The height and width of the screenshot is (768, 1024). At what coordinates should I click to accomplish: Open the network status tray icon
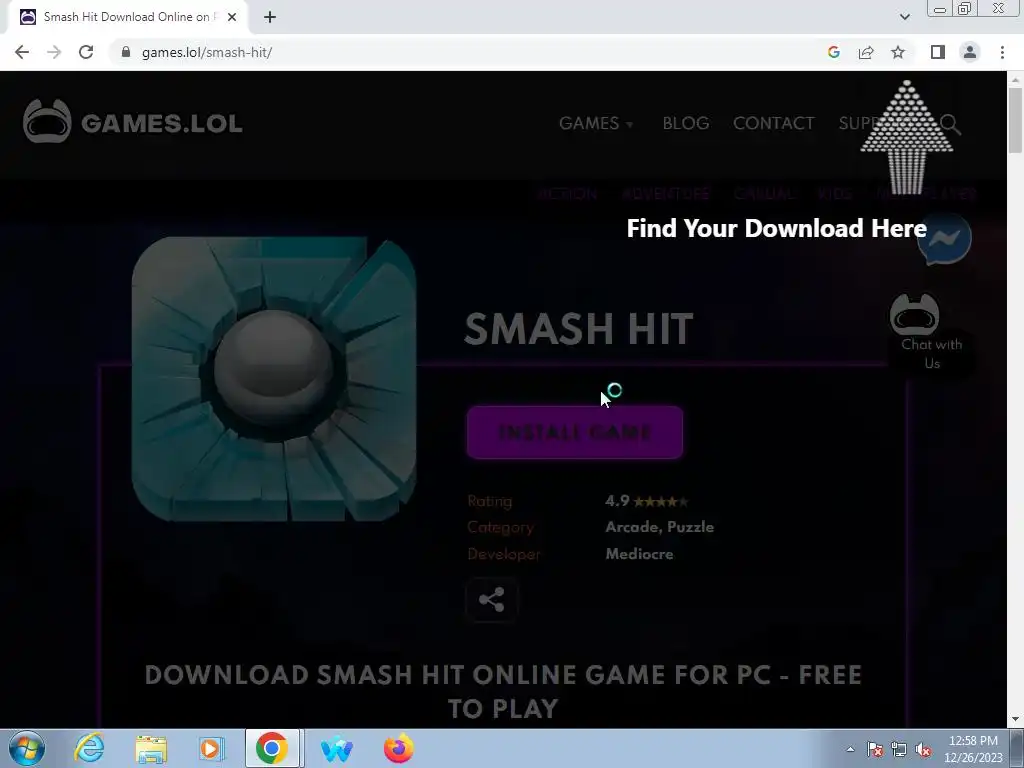click(x=899, y=749)
